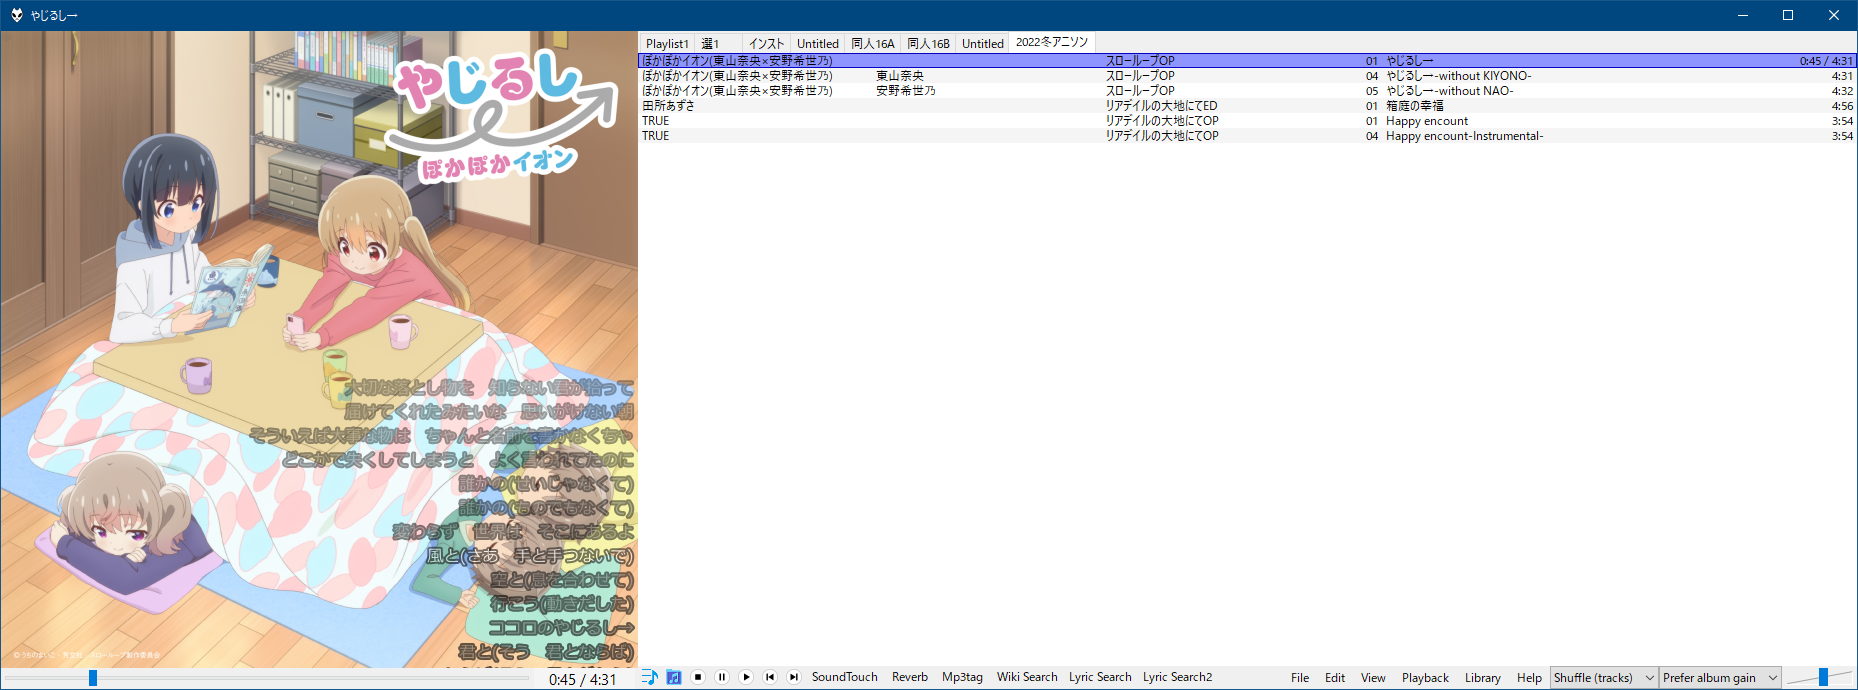The width and height of the screenshot is (1858, 690).
Task: Open the File menu
Action: [x=1300, y=678]
